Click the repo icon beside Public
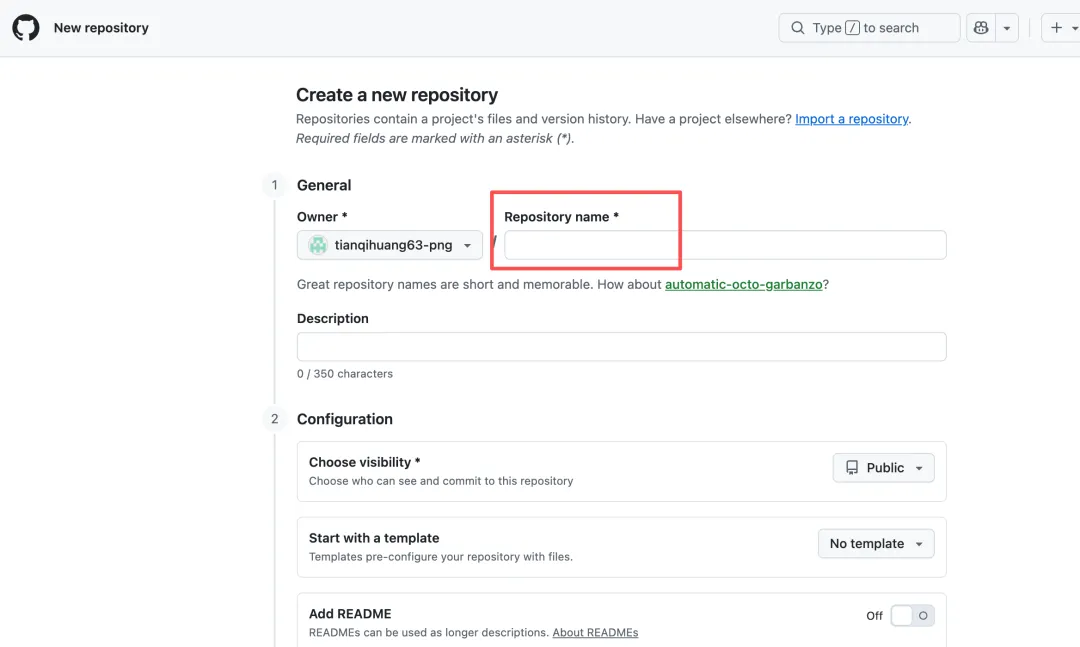Image resolution: width=1080 pixels, height=647 pixels. [852, 468]
